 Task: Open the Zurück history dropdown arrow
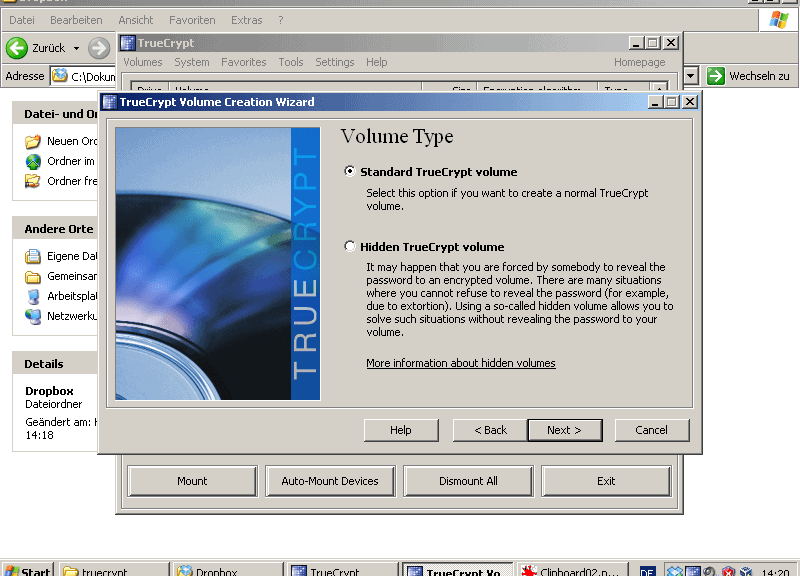point(76,48)
